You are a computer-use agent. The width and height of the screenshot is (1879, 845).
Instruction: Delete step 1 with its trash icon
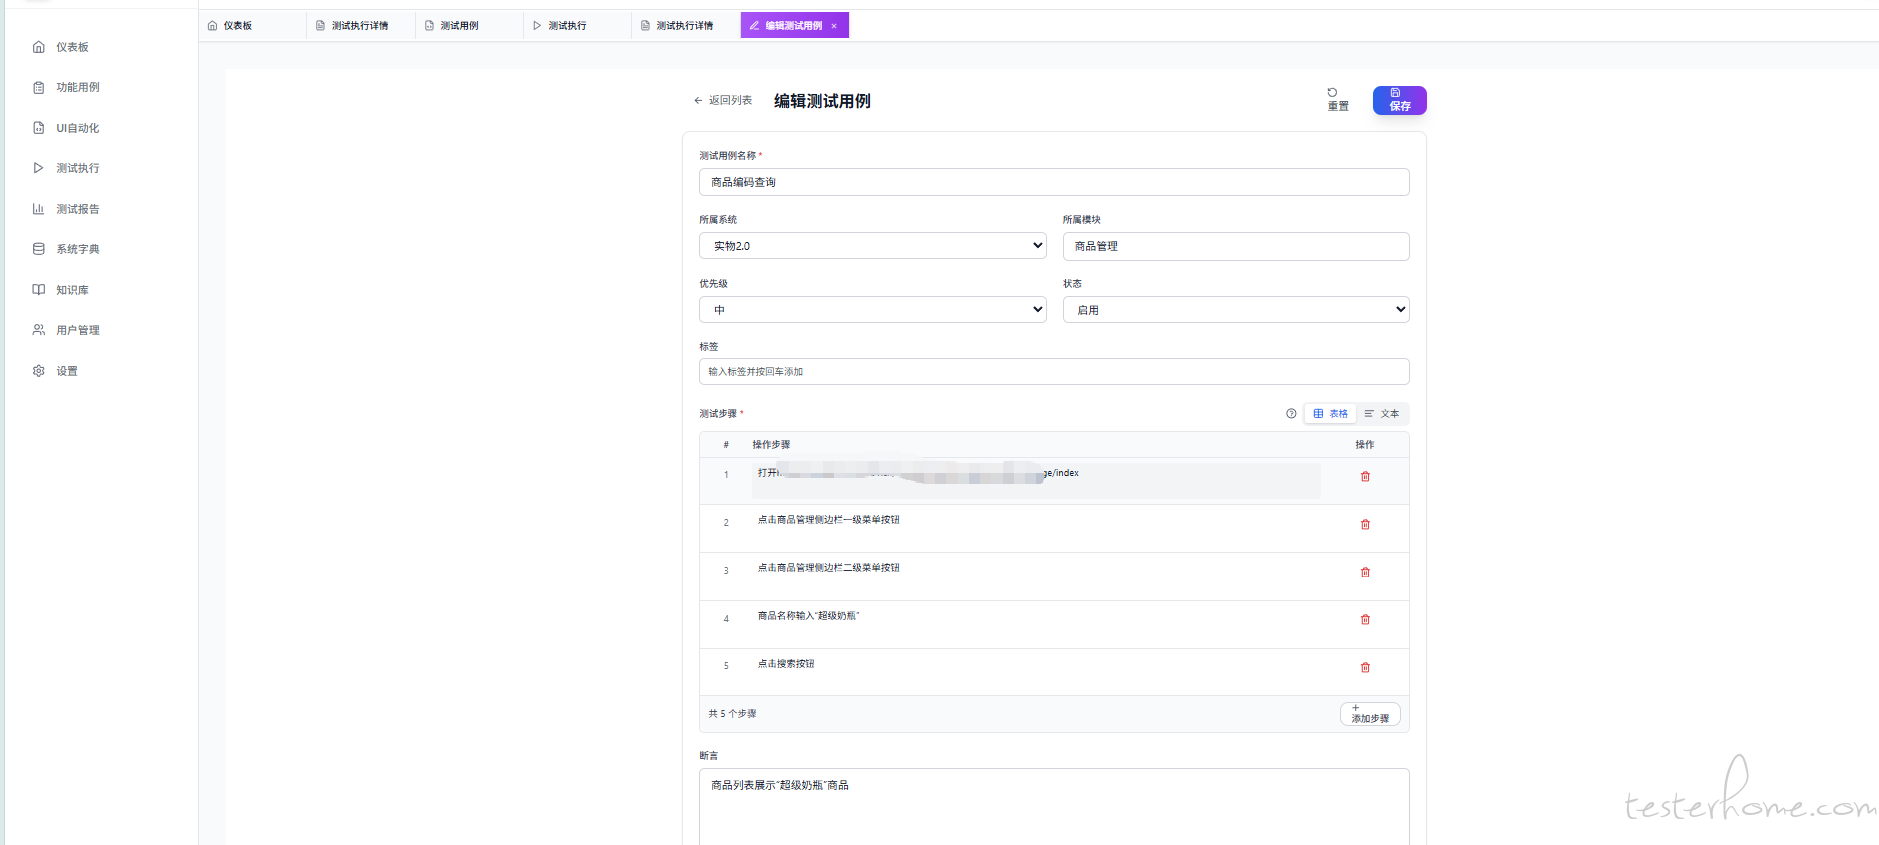(x=1365, y=477)
